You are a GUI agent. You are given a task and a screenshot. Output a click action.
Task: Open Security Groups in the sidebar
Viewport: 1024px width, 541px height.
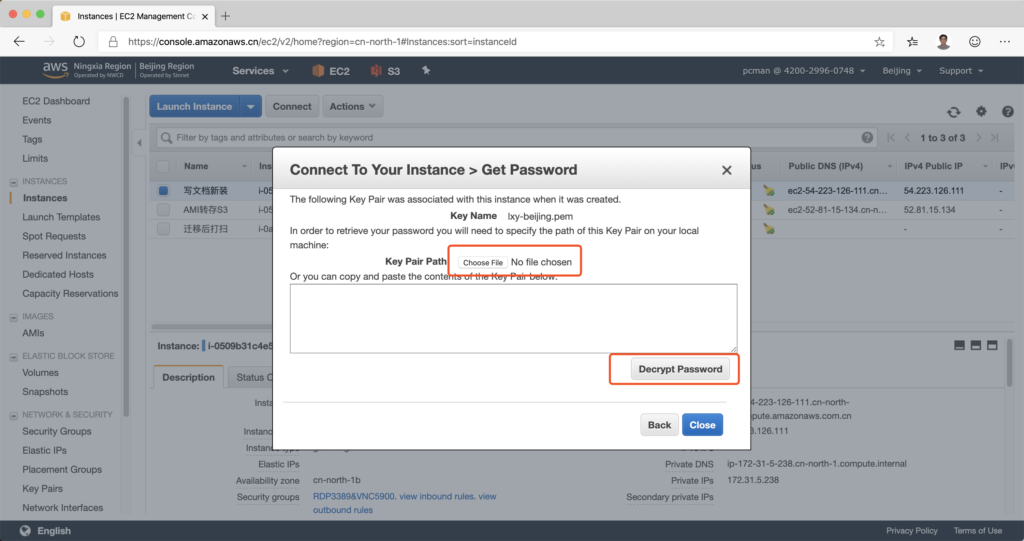56,431
